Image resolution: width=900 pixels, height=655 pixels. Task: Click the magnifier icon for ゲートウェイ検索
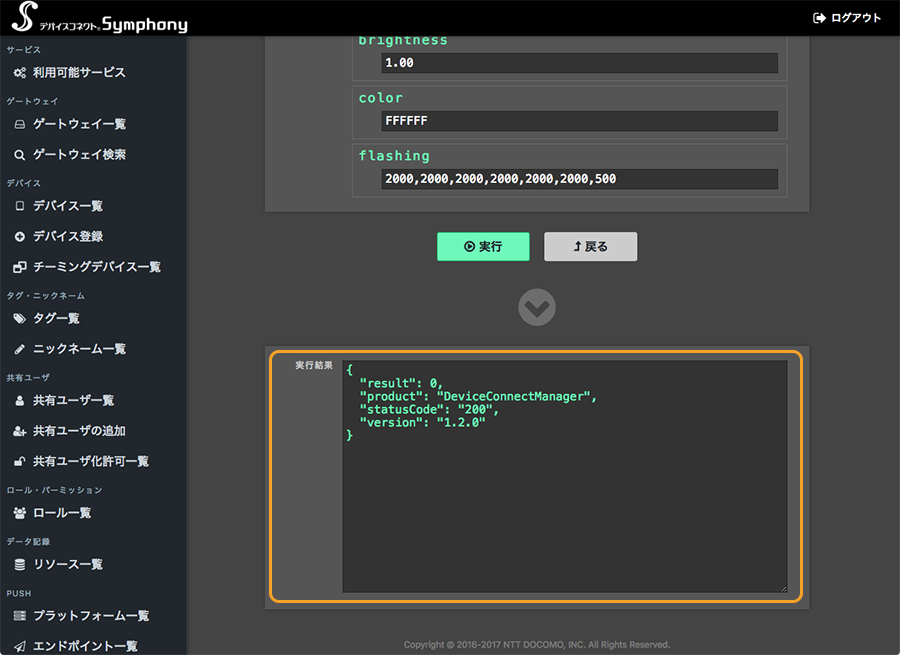click(x=20, y=155)
